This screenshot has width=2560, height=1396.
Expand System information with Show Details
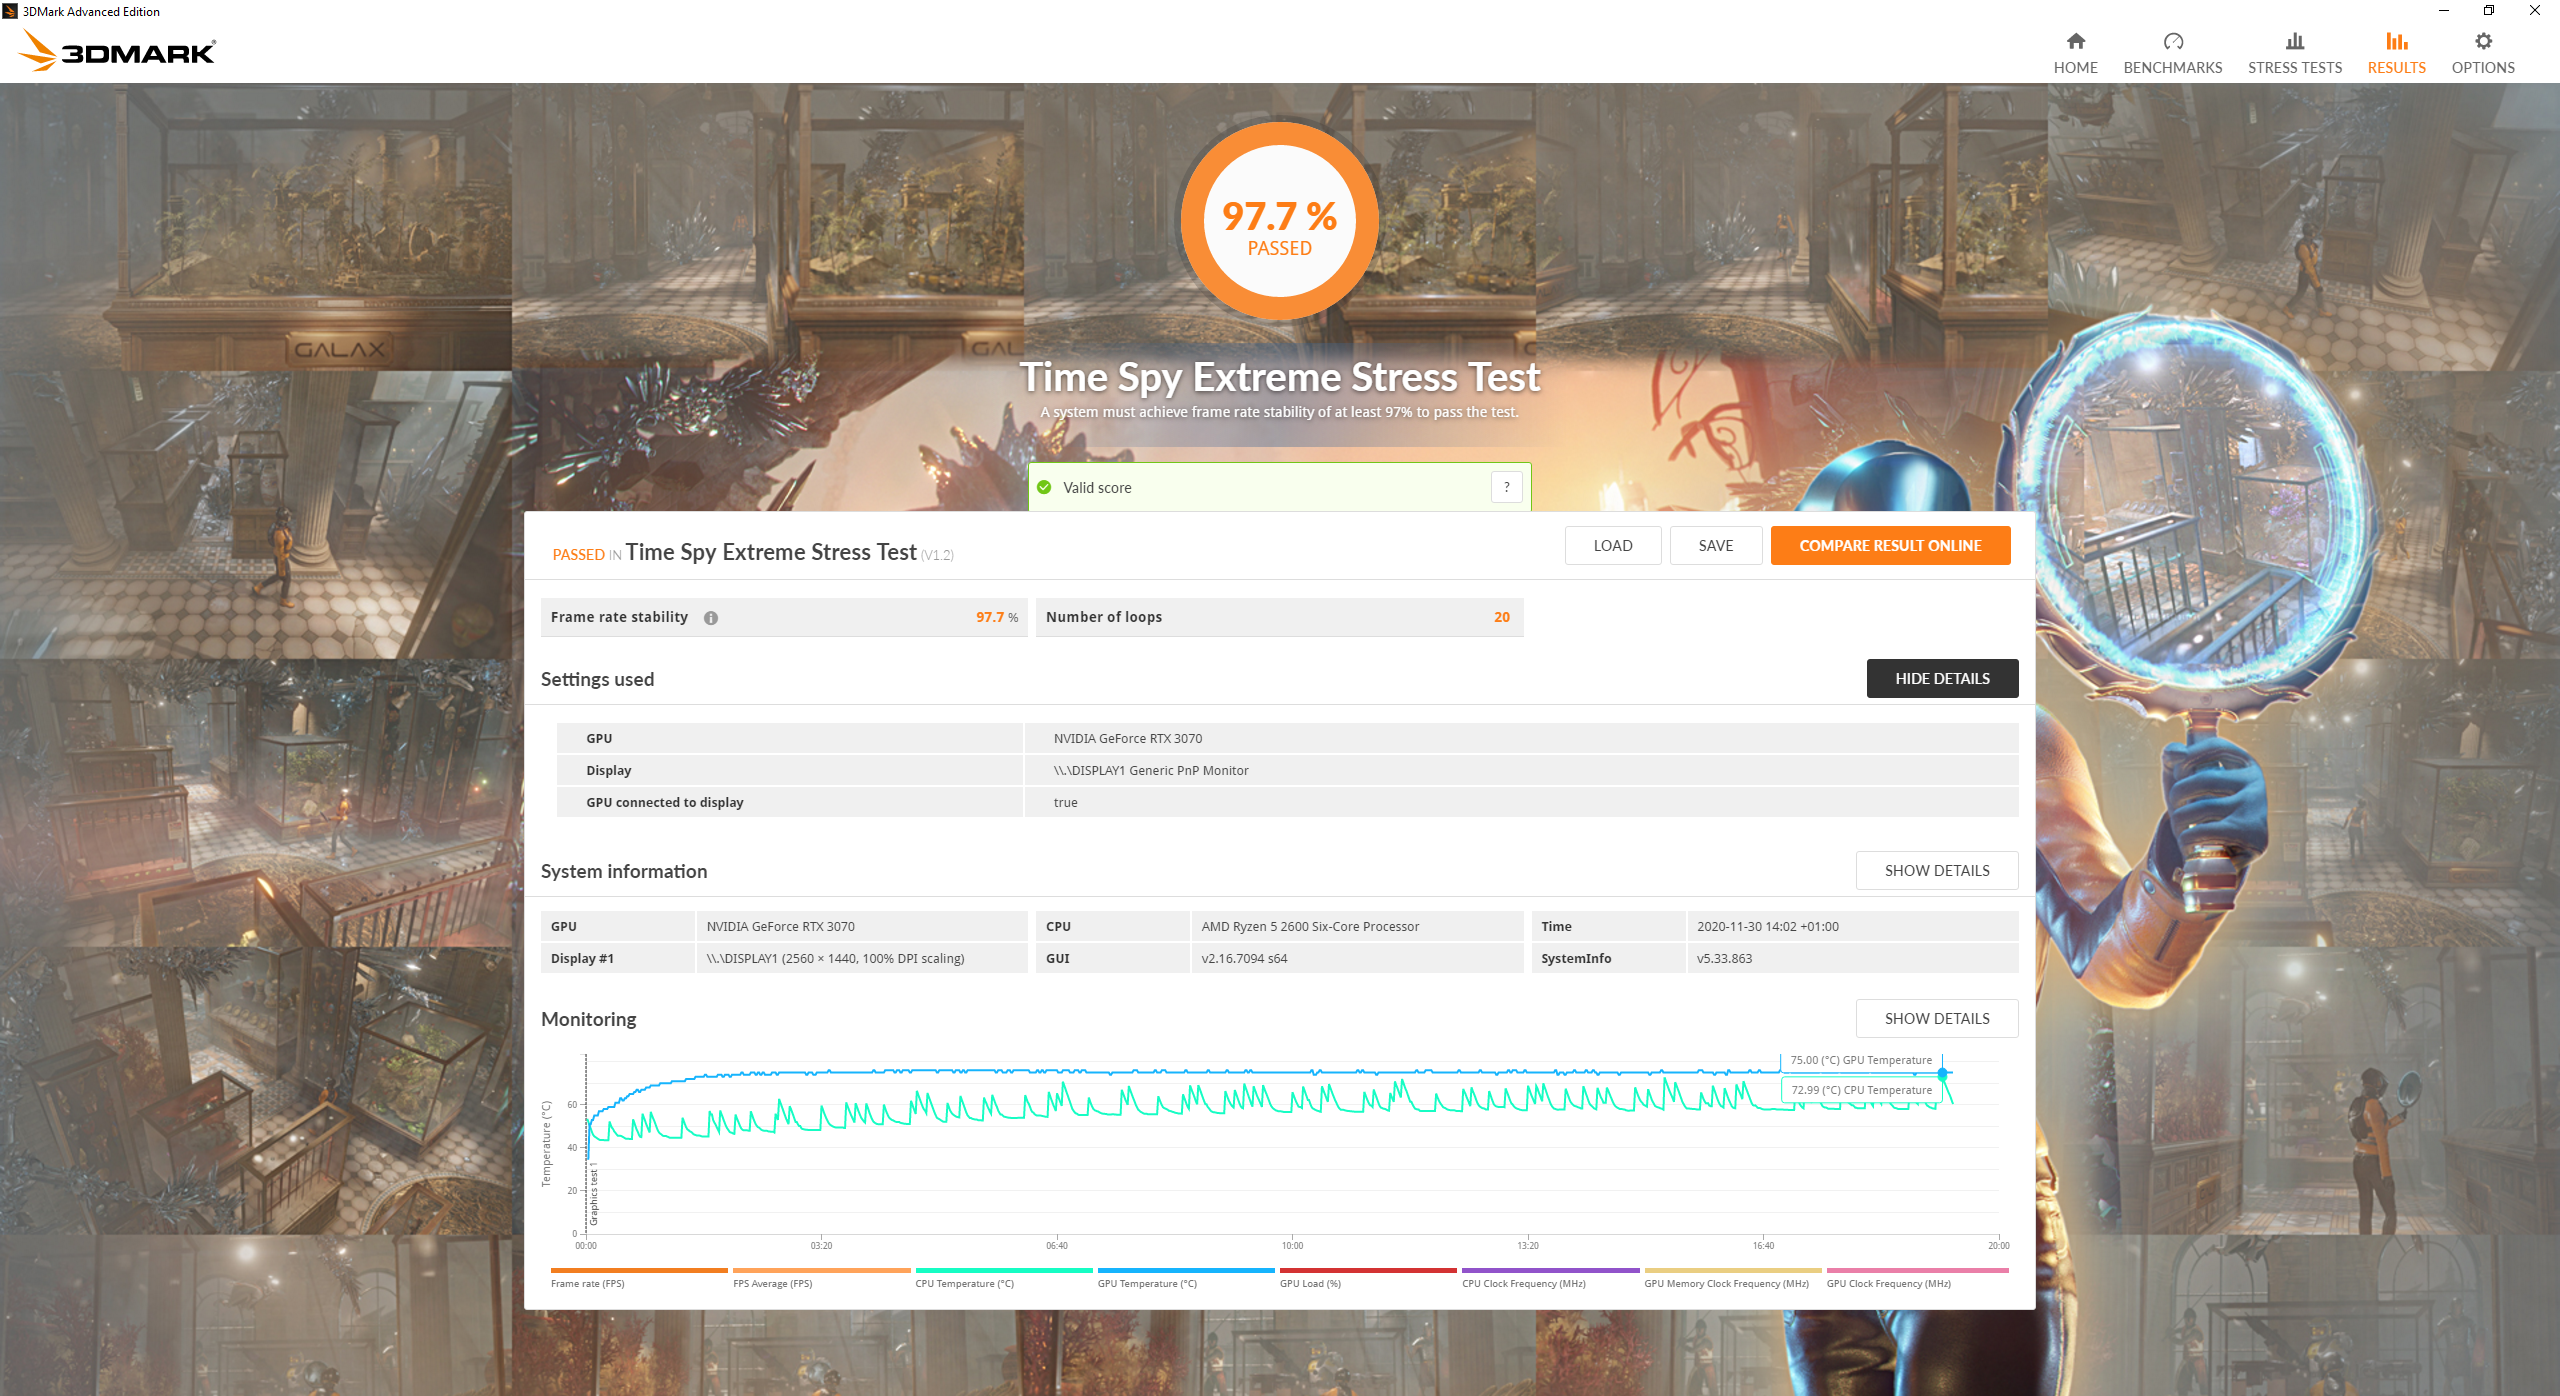(1936, 870)
